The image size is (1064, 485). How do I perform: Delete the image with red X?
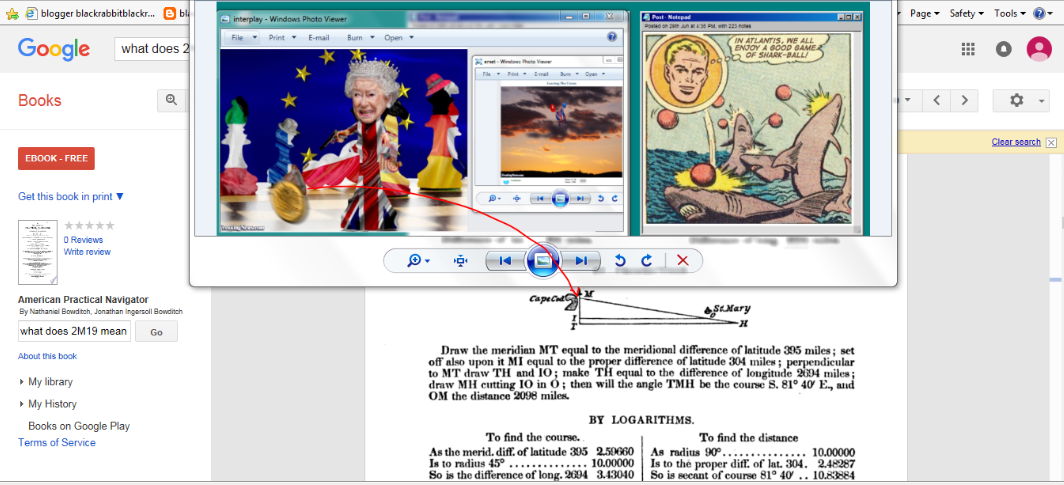click(x=683, y=260)
